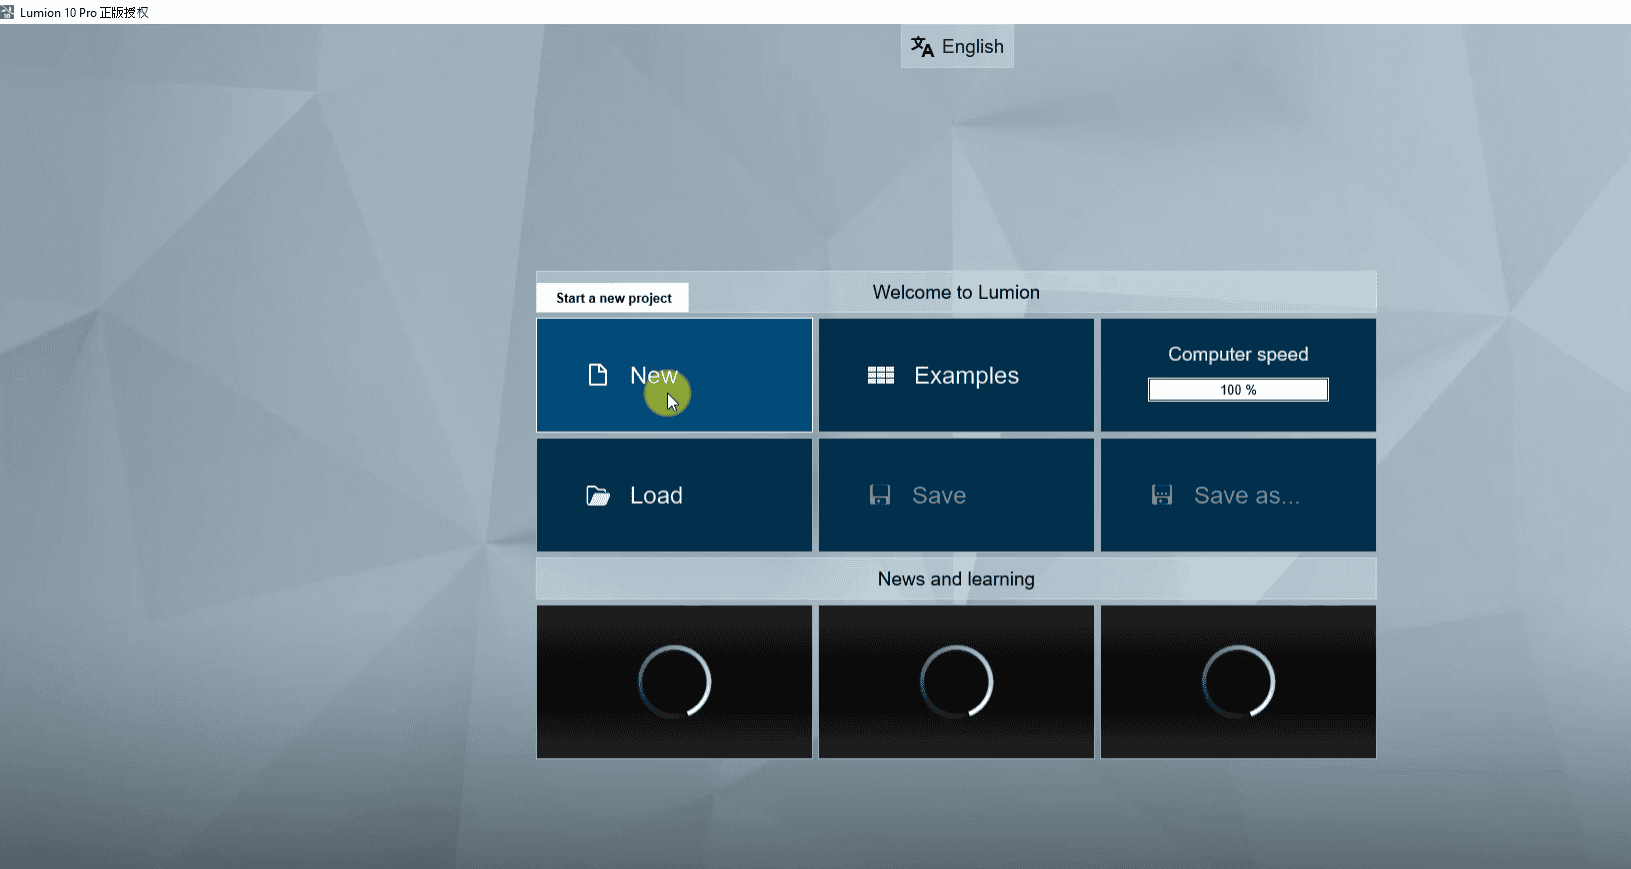Image resolution: width=1631 pixels, height=869 pixels.
Task: Load an existing project with the Load tile
Action: 674,495
